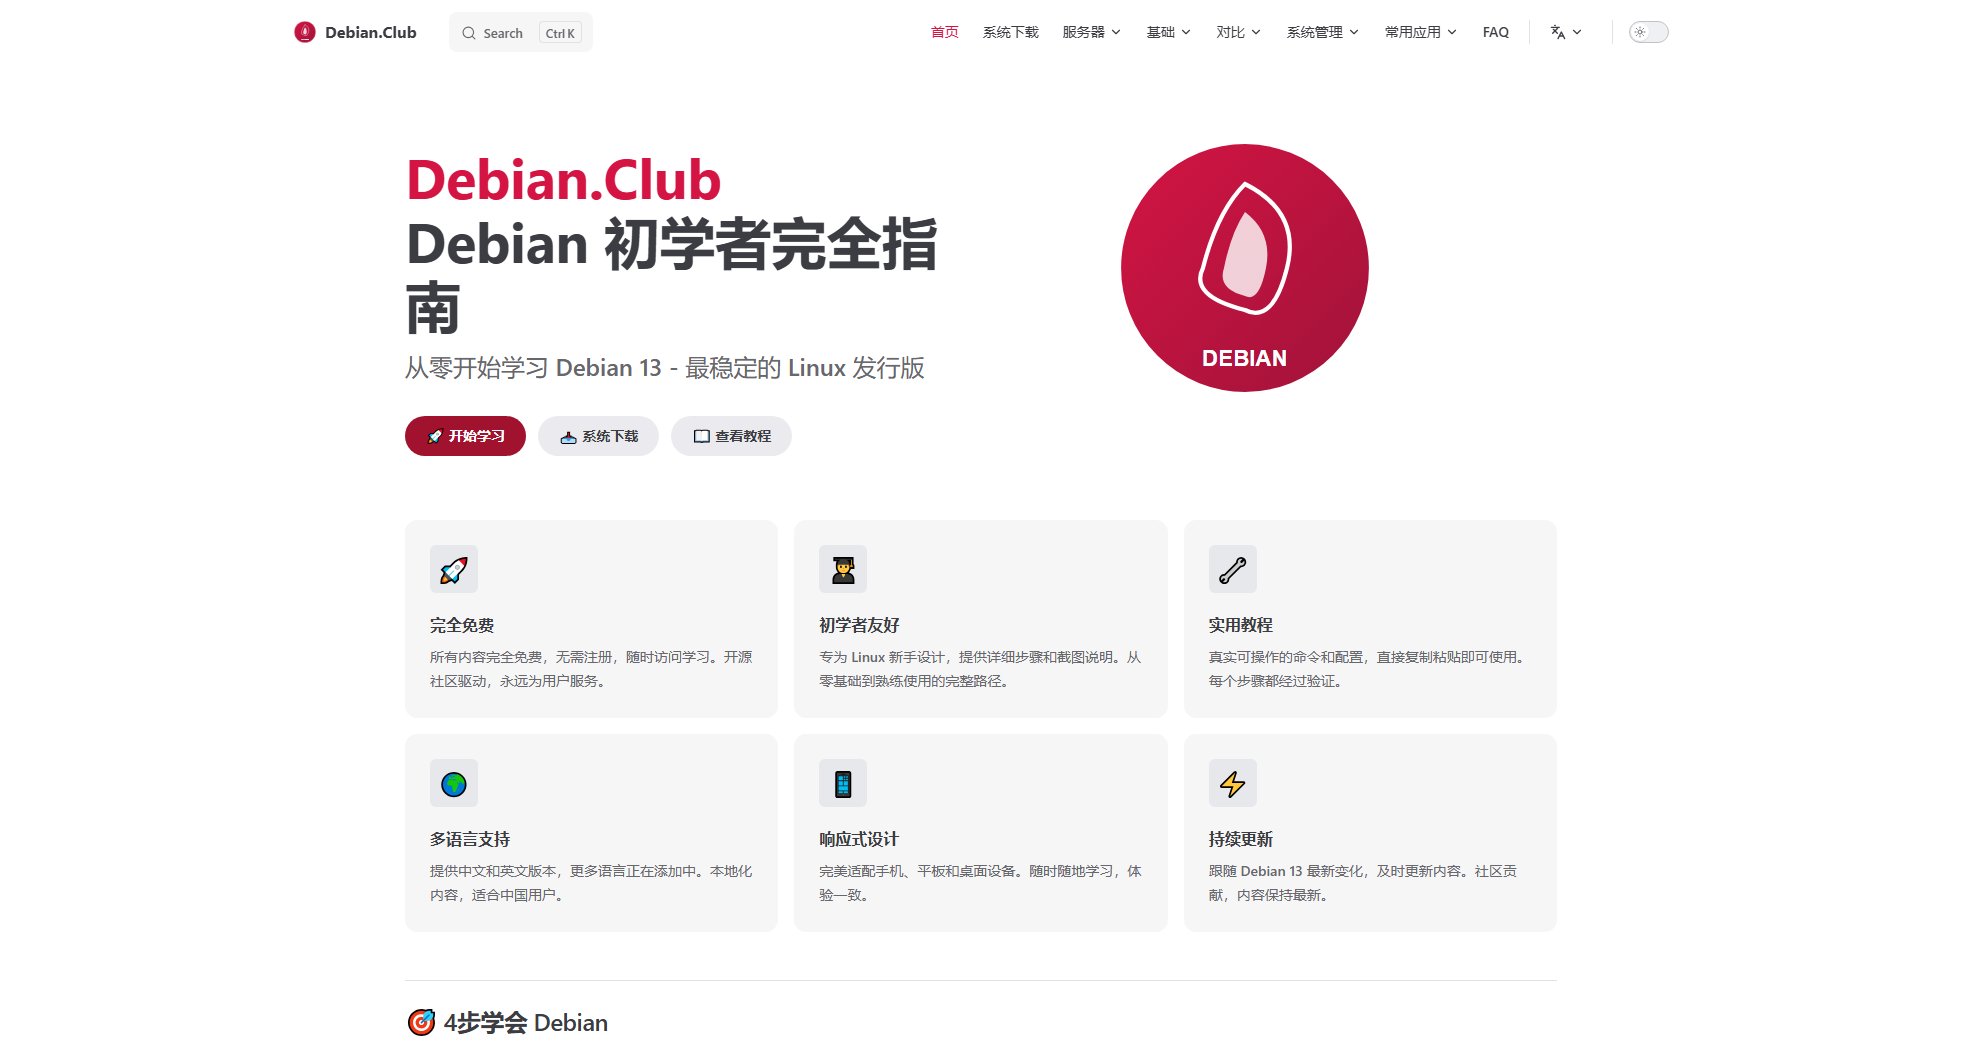Click the large red DEBIAN hero image
This screenshot has height=1064, width=1962.
pyautogui.click(x=1245, y=268)
